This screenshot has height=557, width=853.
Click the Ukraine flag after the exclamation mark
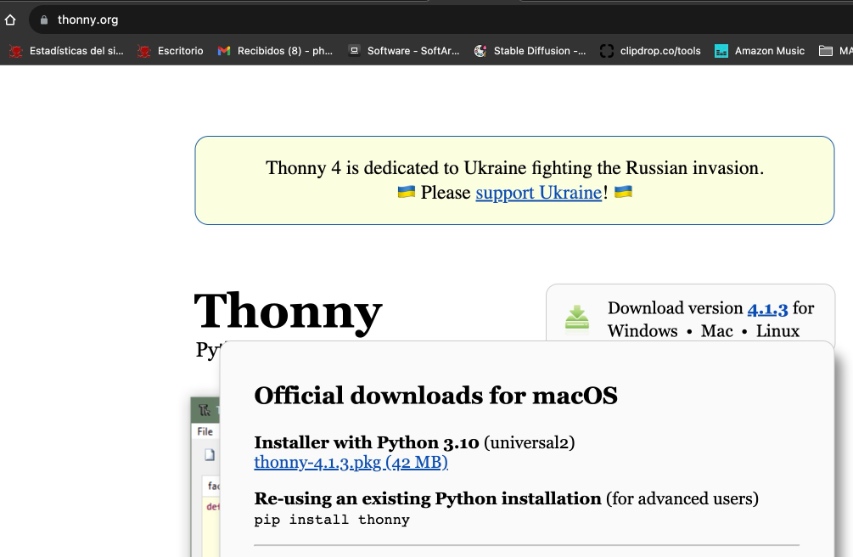pos(623,191)
